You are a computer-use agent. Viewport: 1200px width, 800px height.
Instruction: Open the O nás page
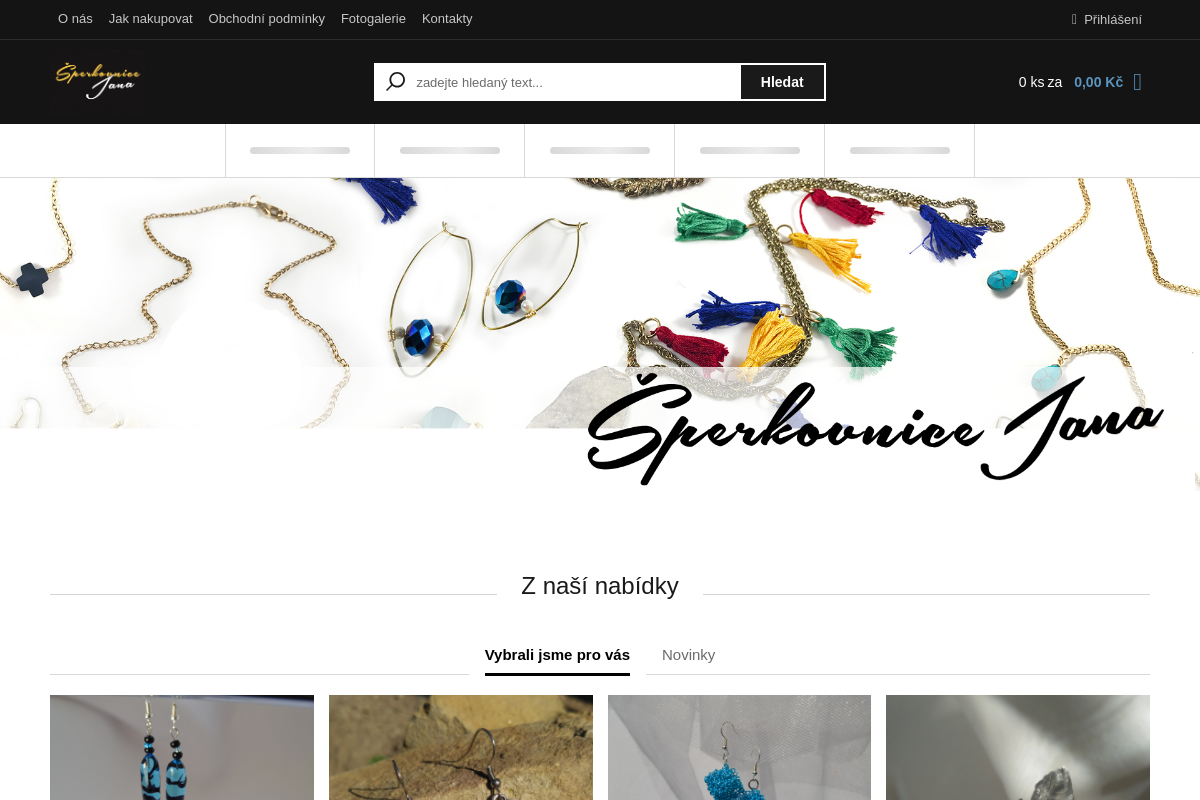click(x=75, y=19)
